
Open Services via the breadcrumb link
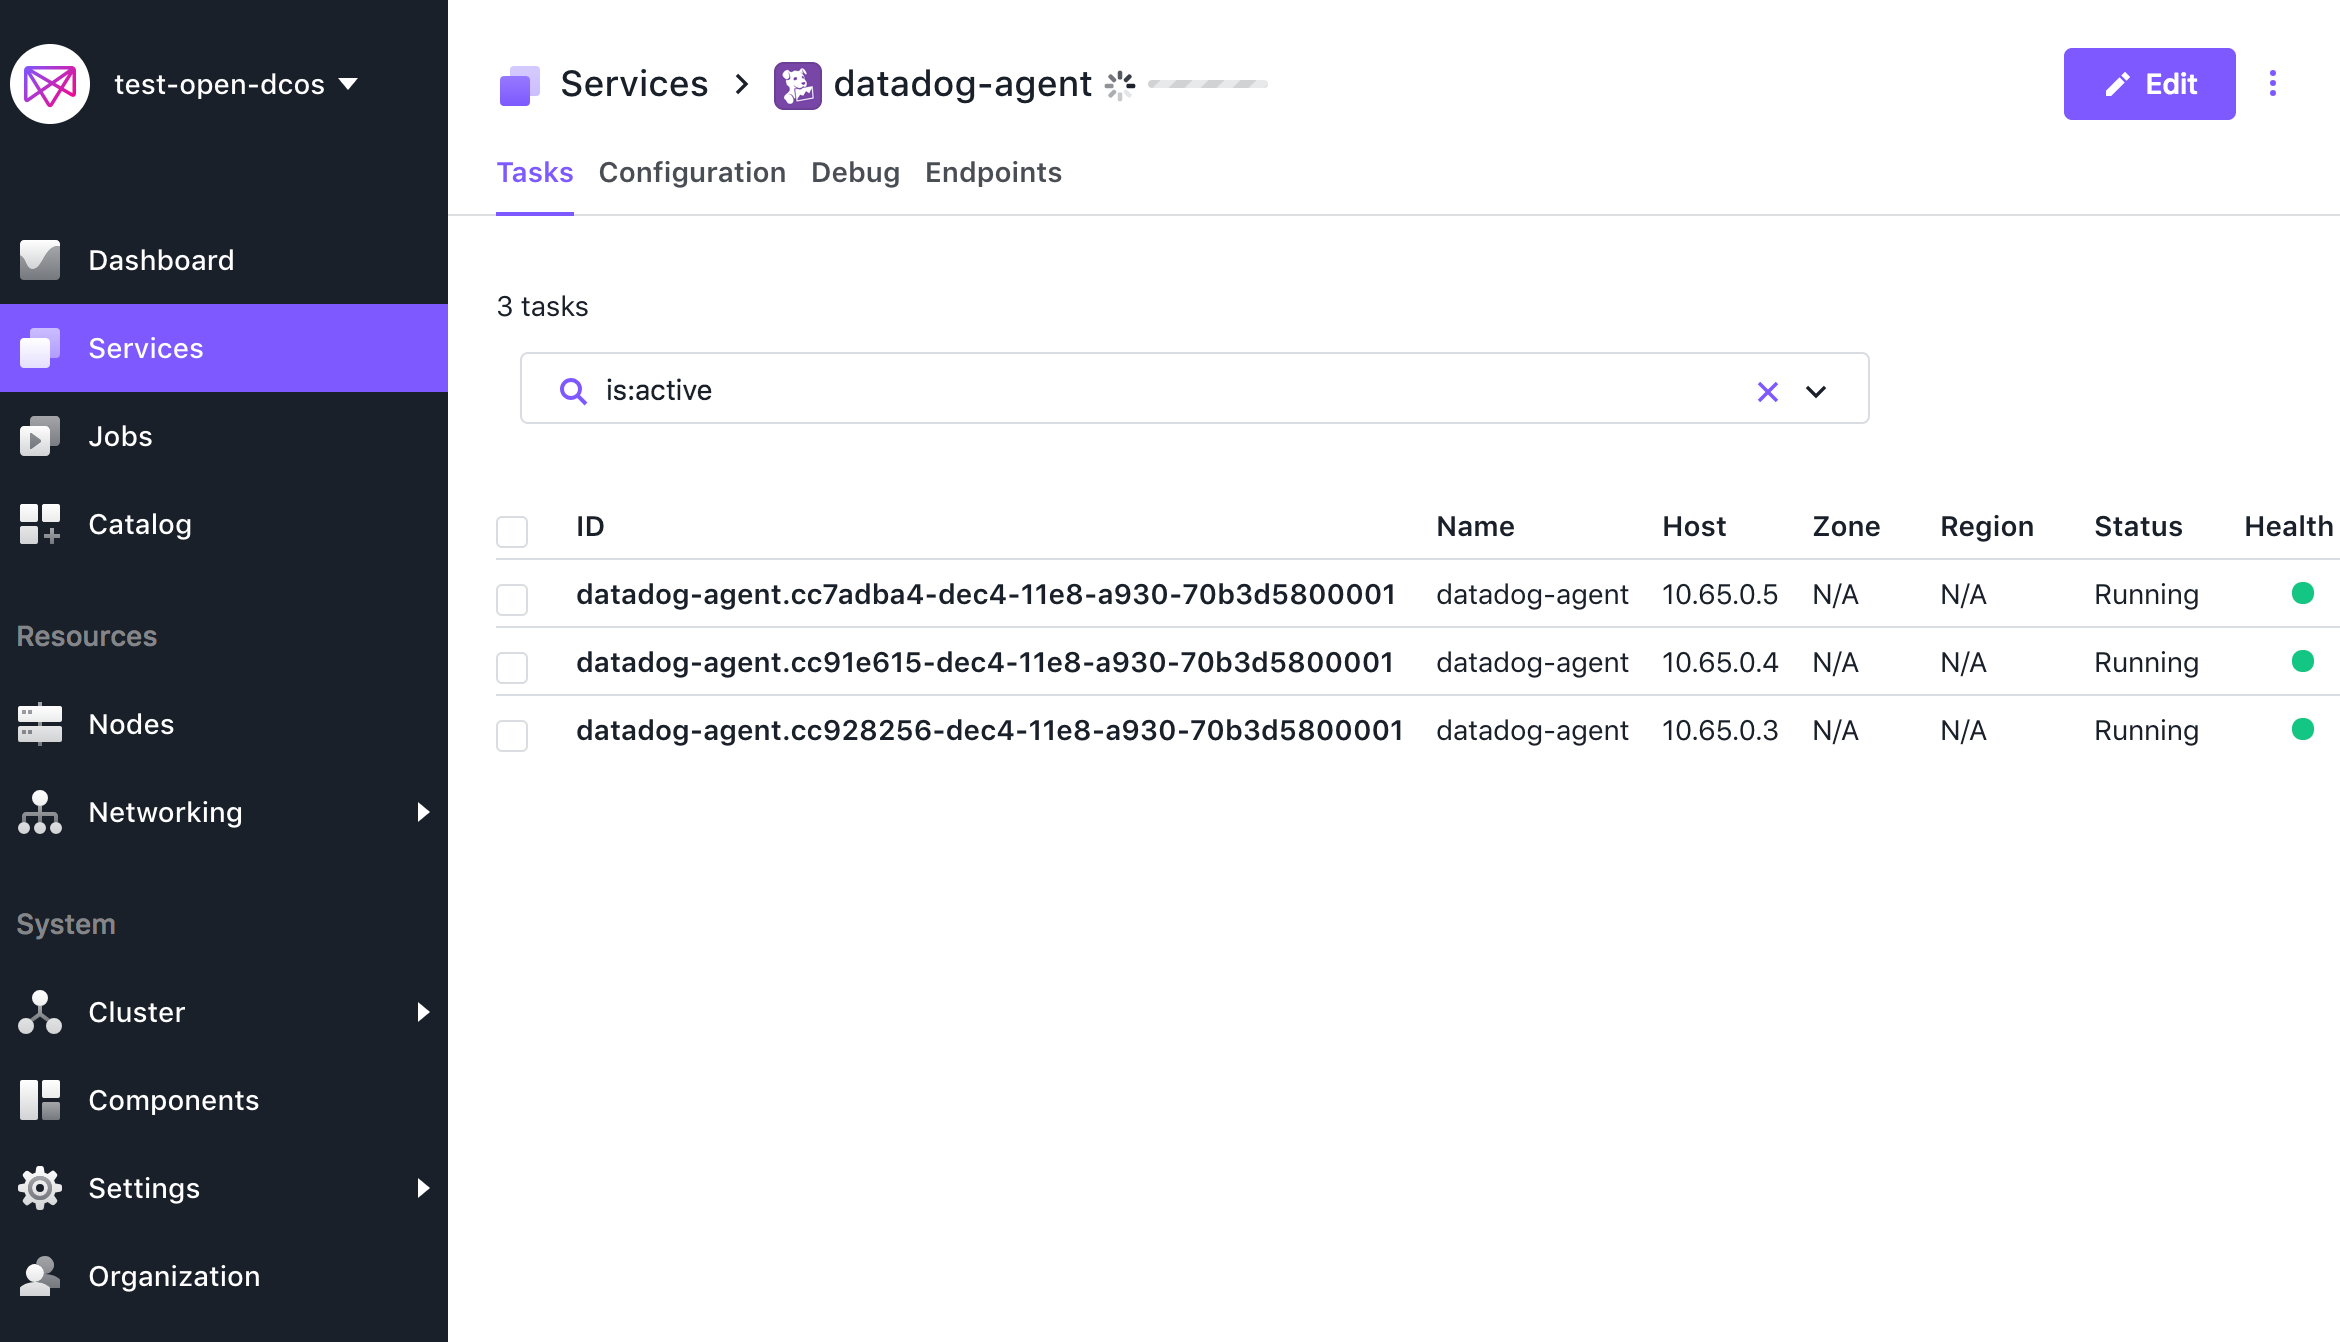point(634,84)
